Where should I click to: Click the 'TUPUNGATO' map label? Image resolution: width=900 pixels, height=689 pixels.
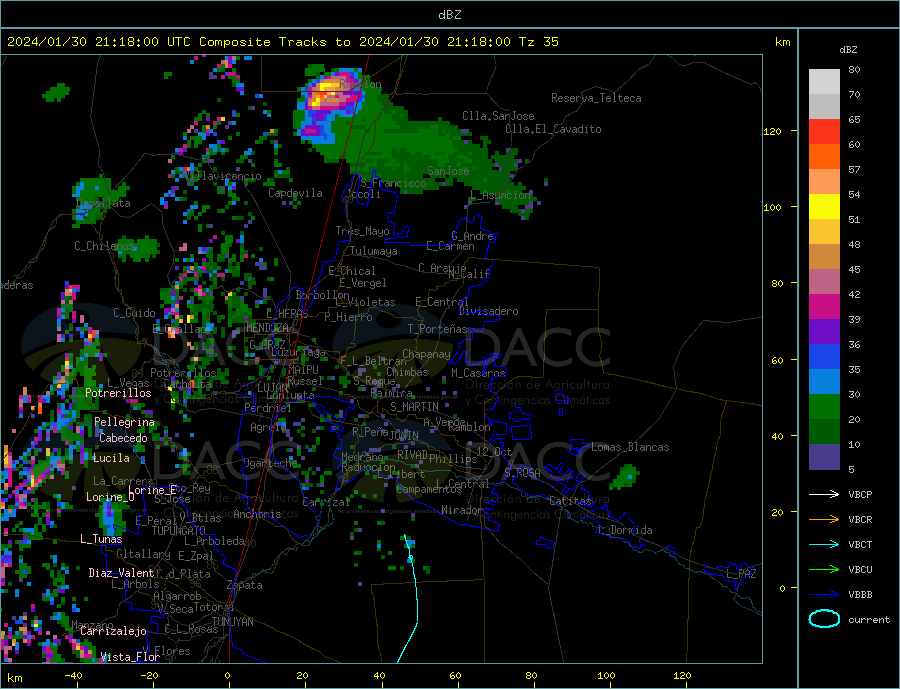179,531
